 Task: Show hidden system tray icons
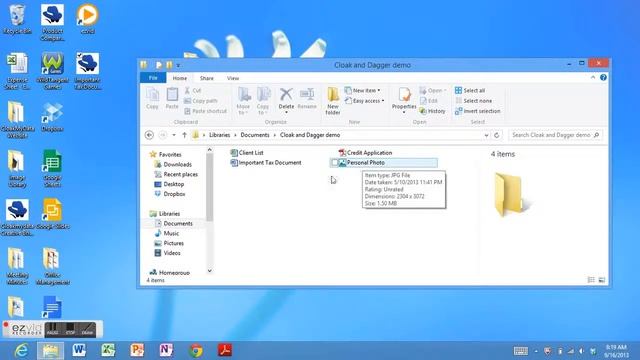pyautogui.click(x=536, y=351)
